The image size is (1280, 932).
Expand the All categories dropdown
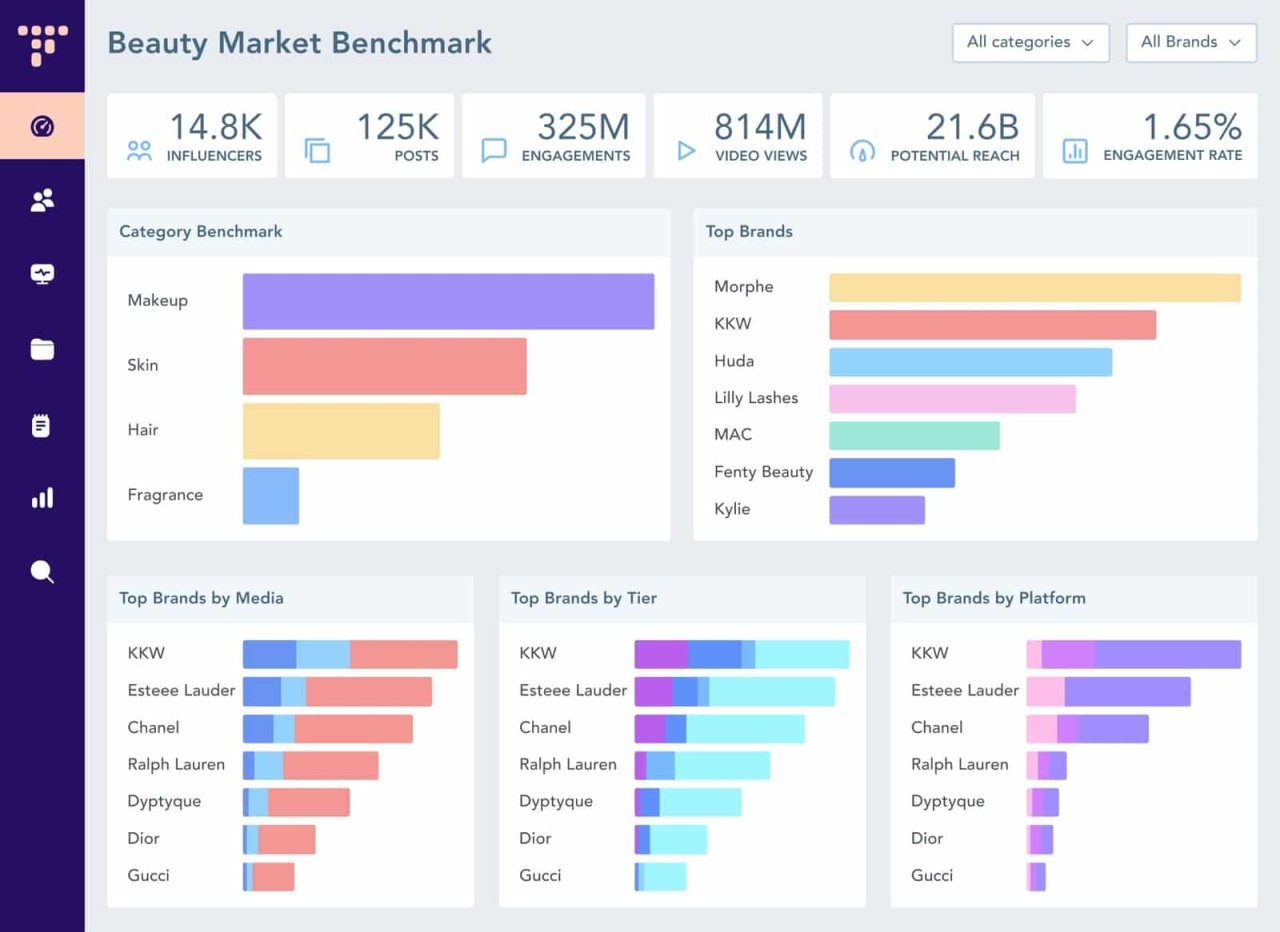pyautogui.click(x=1030, y=43)
